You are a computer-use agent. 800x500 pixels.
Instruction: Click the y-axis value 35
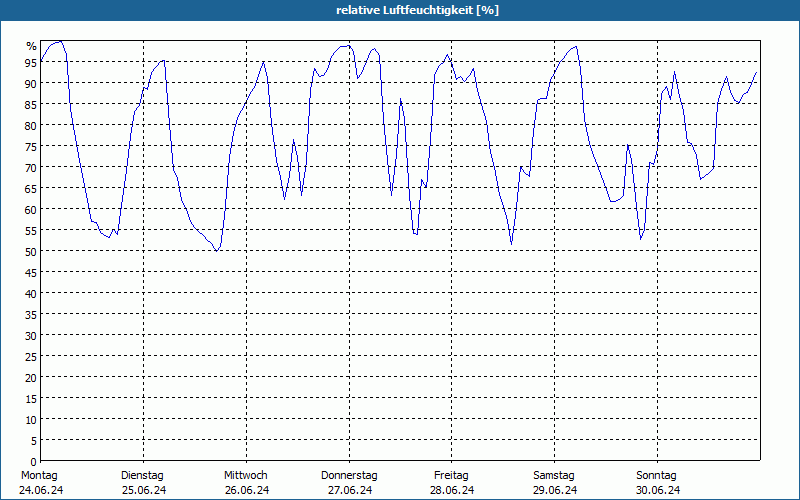[x=31, y=315]
